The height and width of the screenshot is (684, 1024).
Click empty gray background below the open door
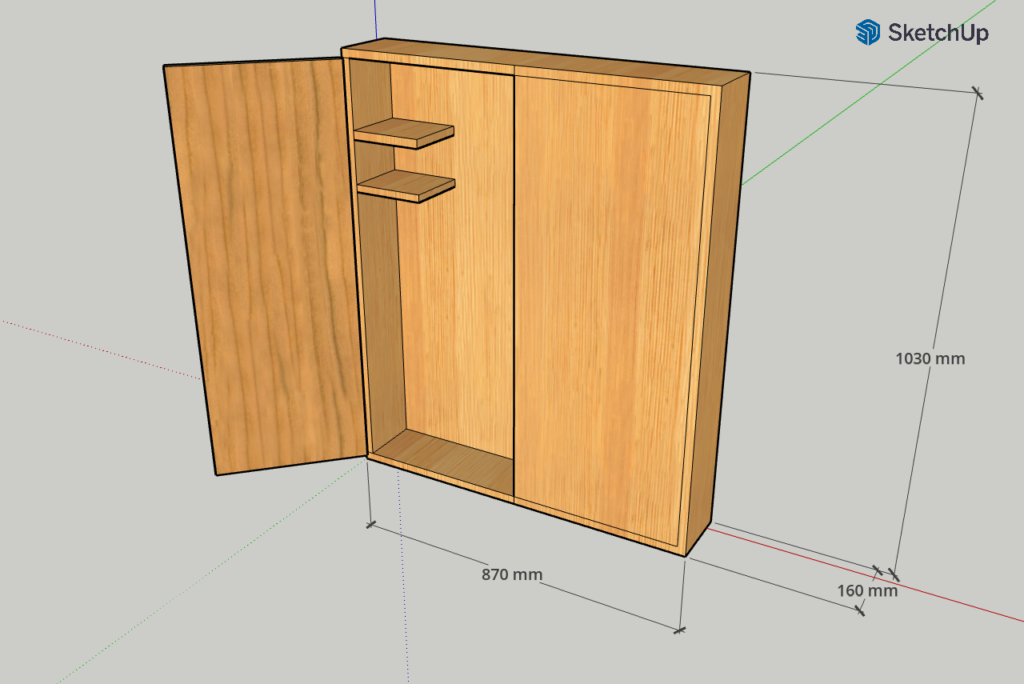pyautogui.click(x=250, y=560)
